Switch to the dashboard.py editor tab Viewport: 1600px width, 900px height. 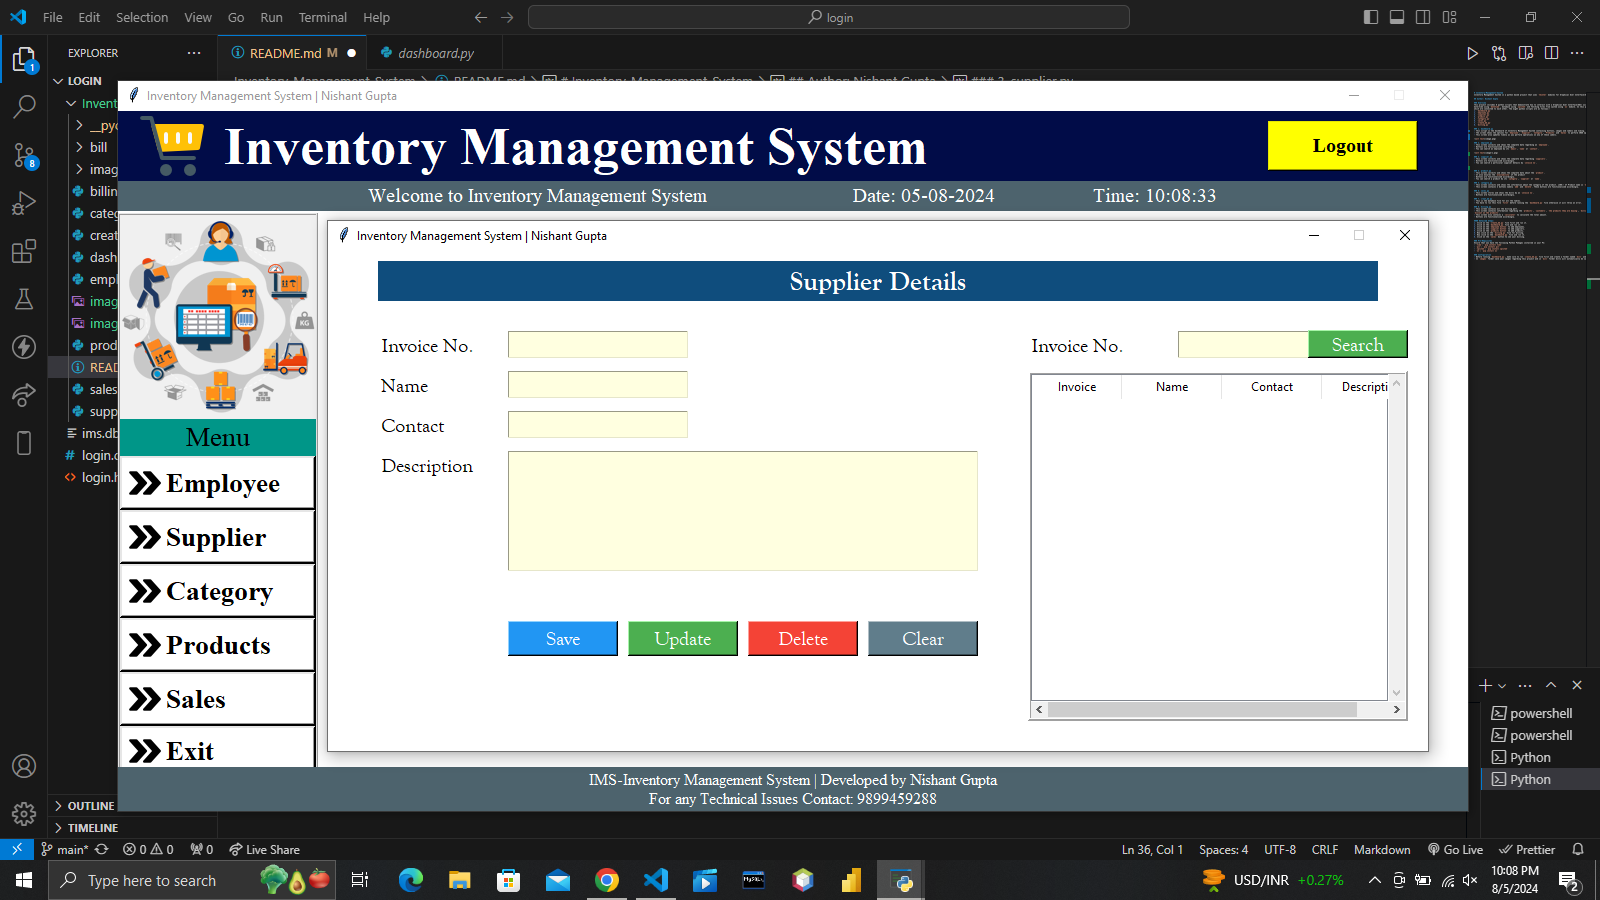click(x=435, y=53)
